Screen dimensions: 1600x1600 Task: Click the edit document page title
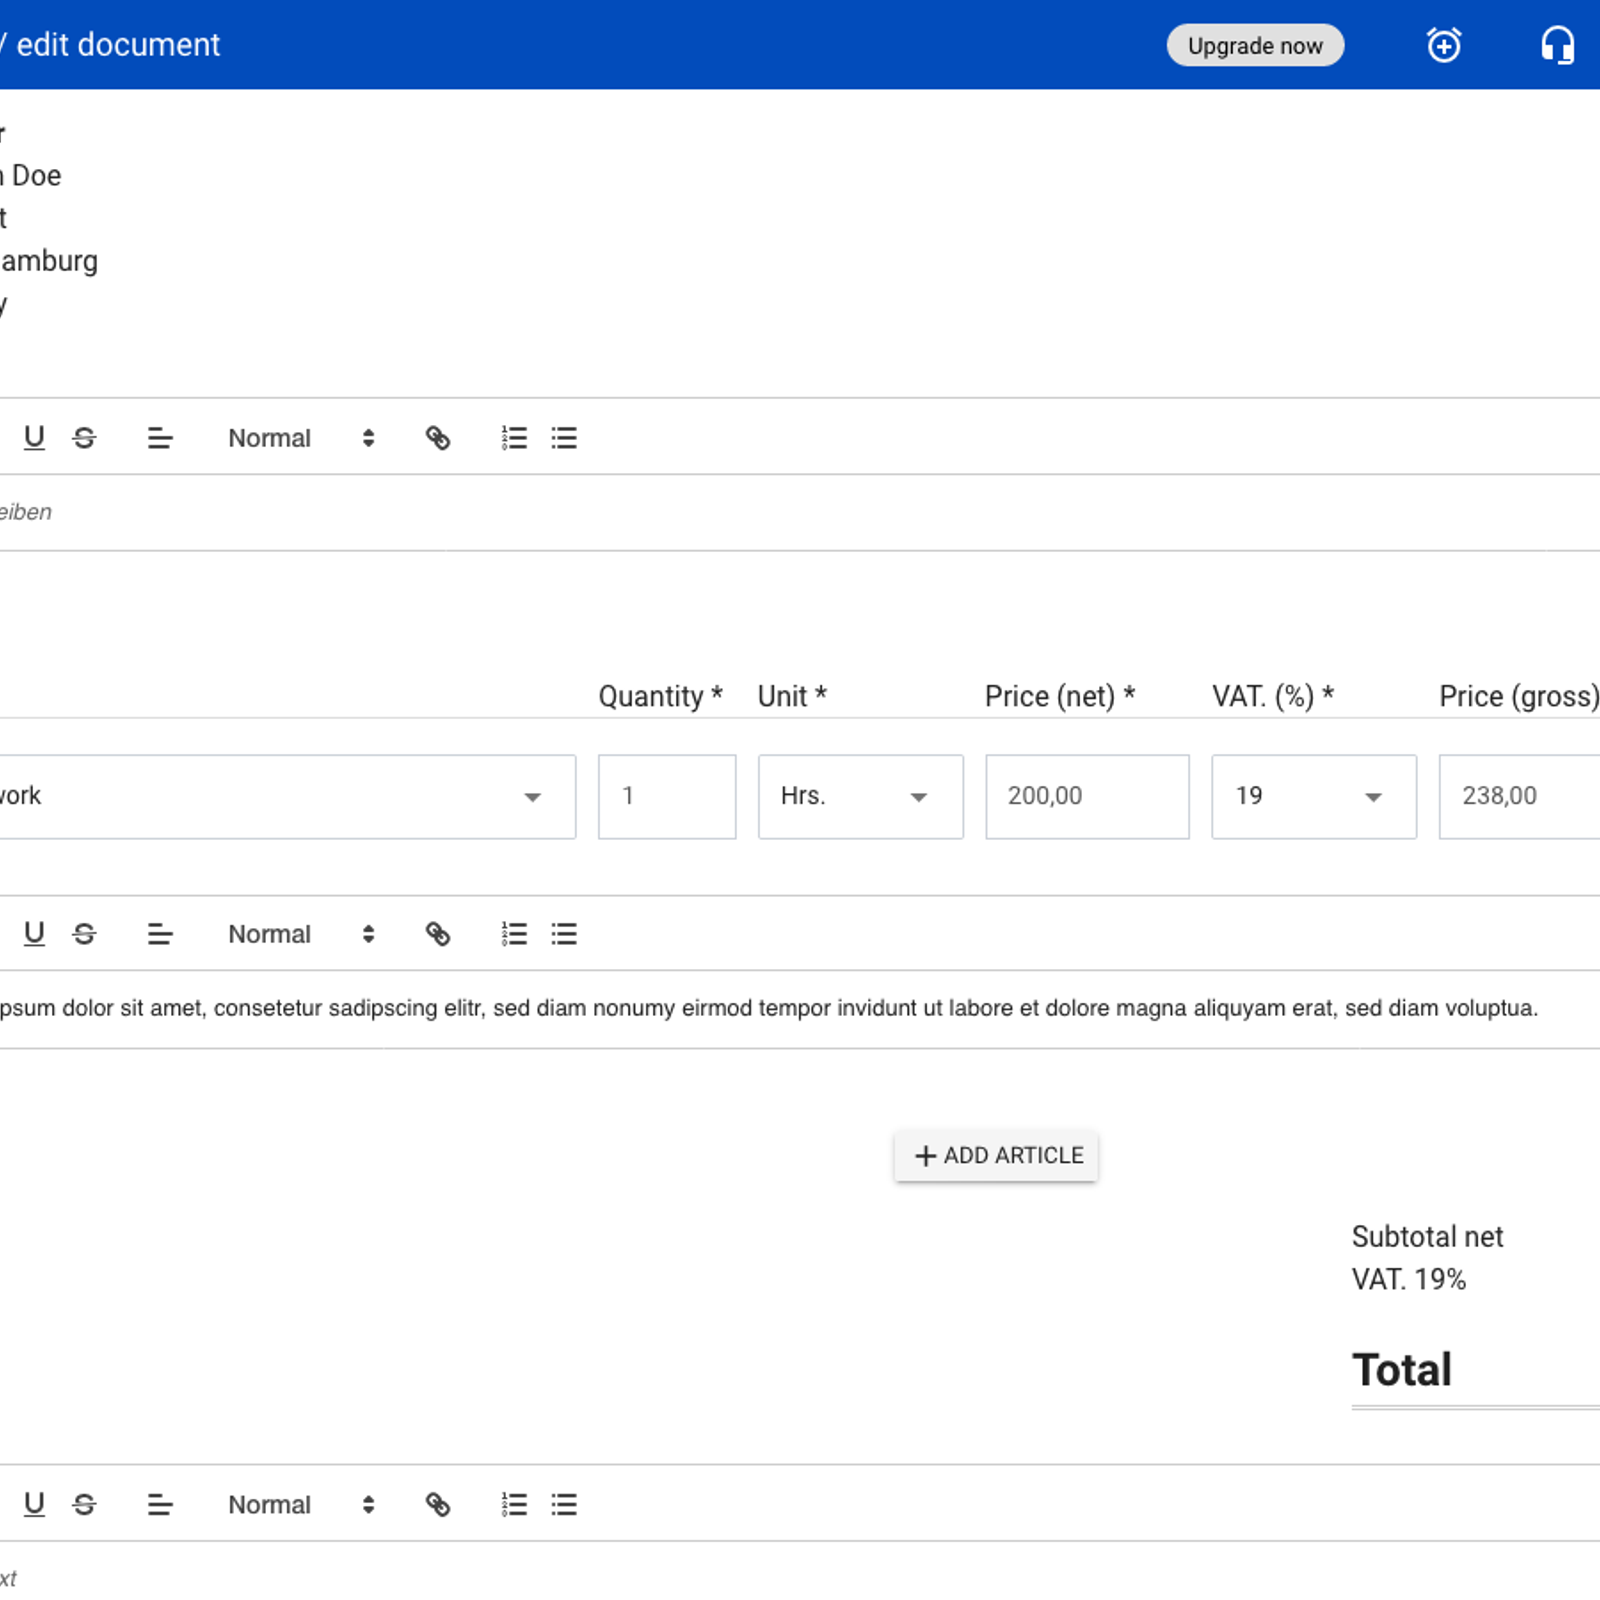coord(118,45)
